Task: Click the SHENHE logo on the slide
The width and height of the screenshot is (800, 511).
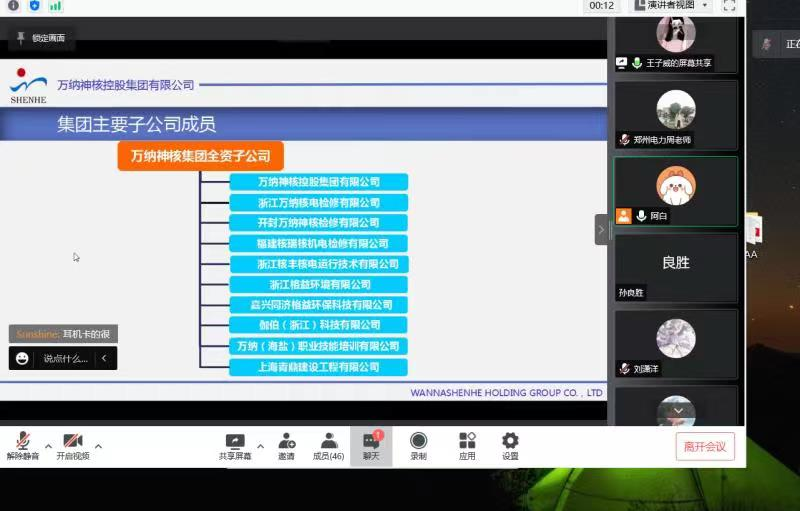Action: [x=28, y=86]
